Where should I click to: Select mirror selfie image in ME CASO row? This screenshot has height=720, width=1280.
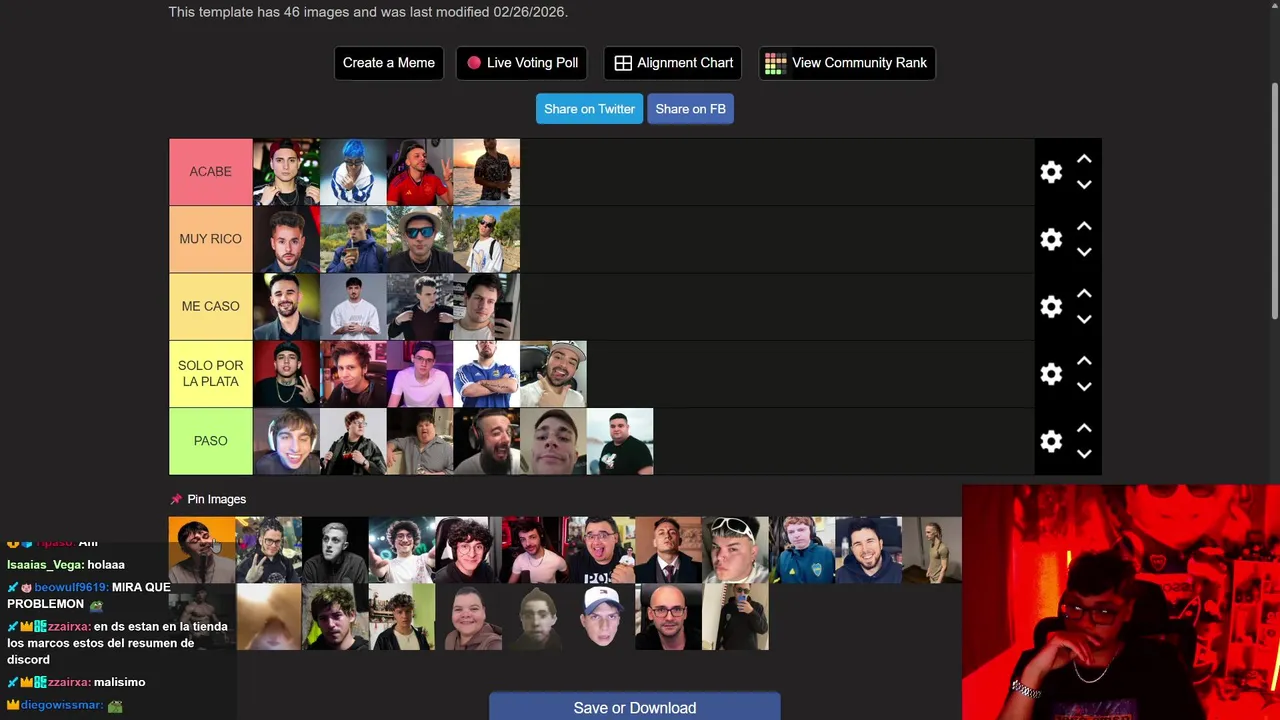(x=486, y=307)
